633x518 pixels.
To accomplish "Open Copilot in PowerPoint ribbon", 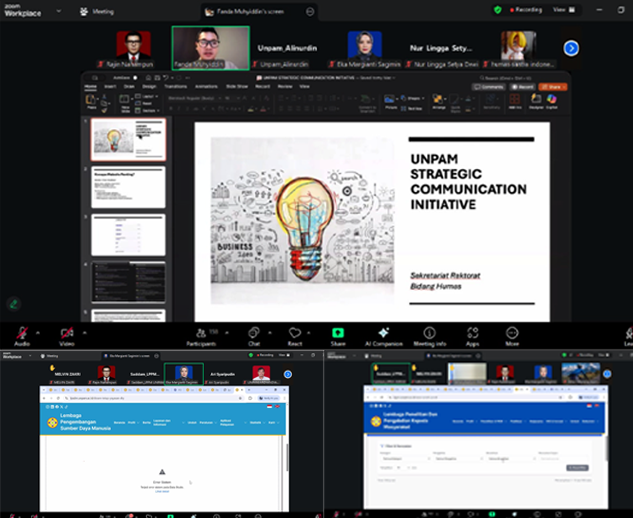I will 552,99.
